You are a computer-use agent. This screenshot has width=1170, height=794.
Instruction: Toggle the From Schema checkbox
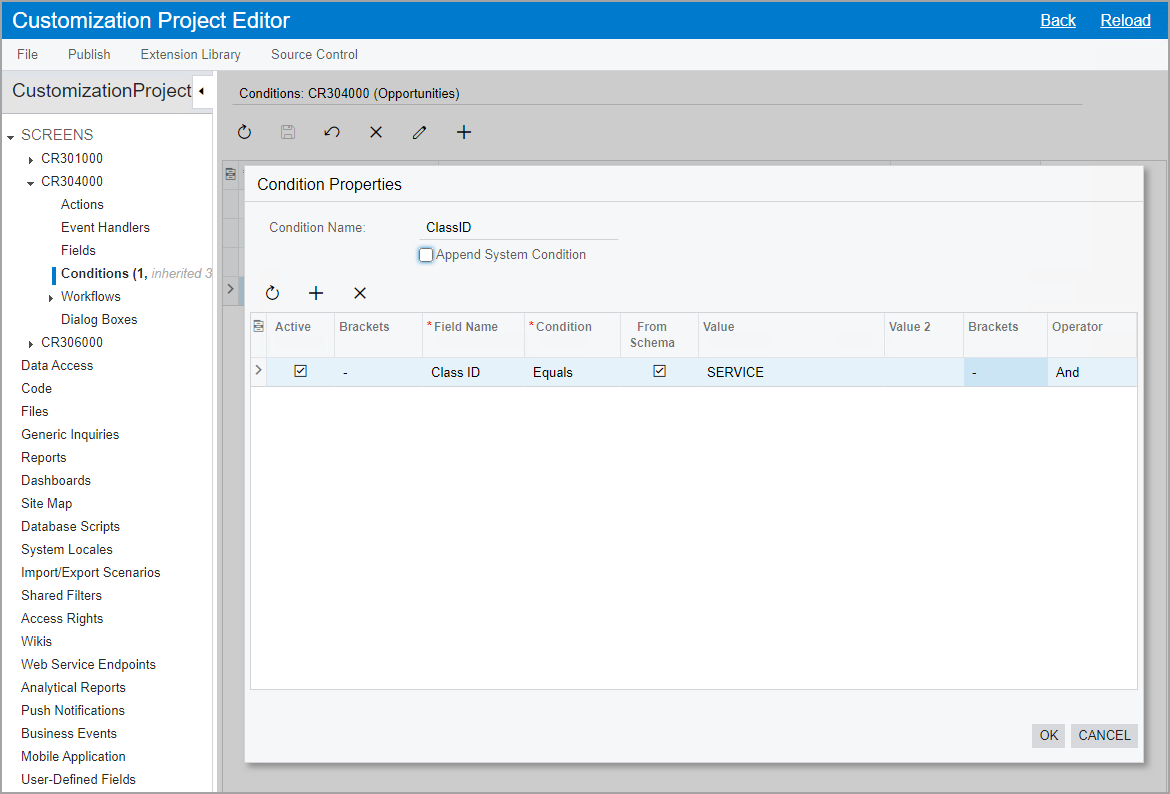[659, 371]
